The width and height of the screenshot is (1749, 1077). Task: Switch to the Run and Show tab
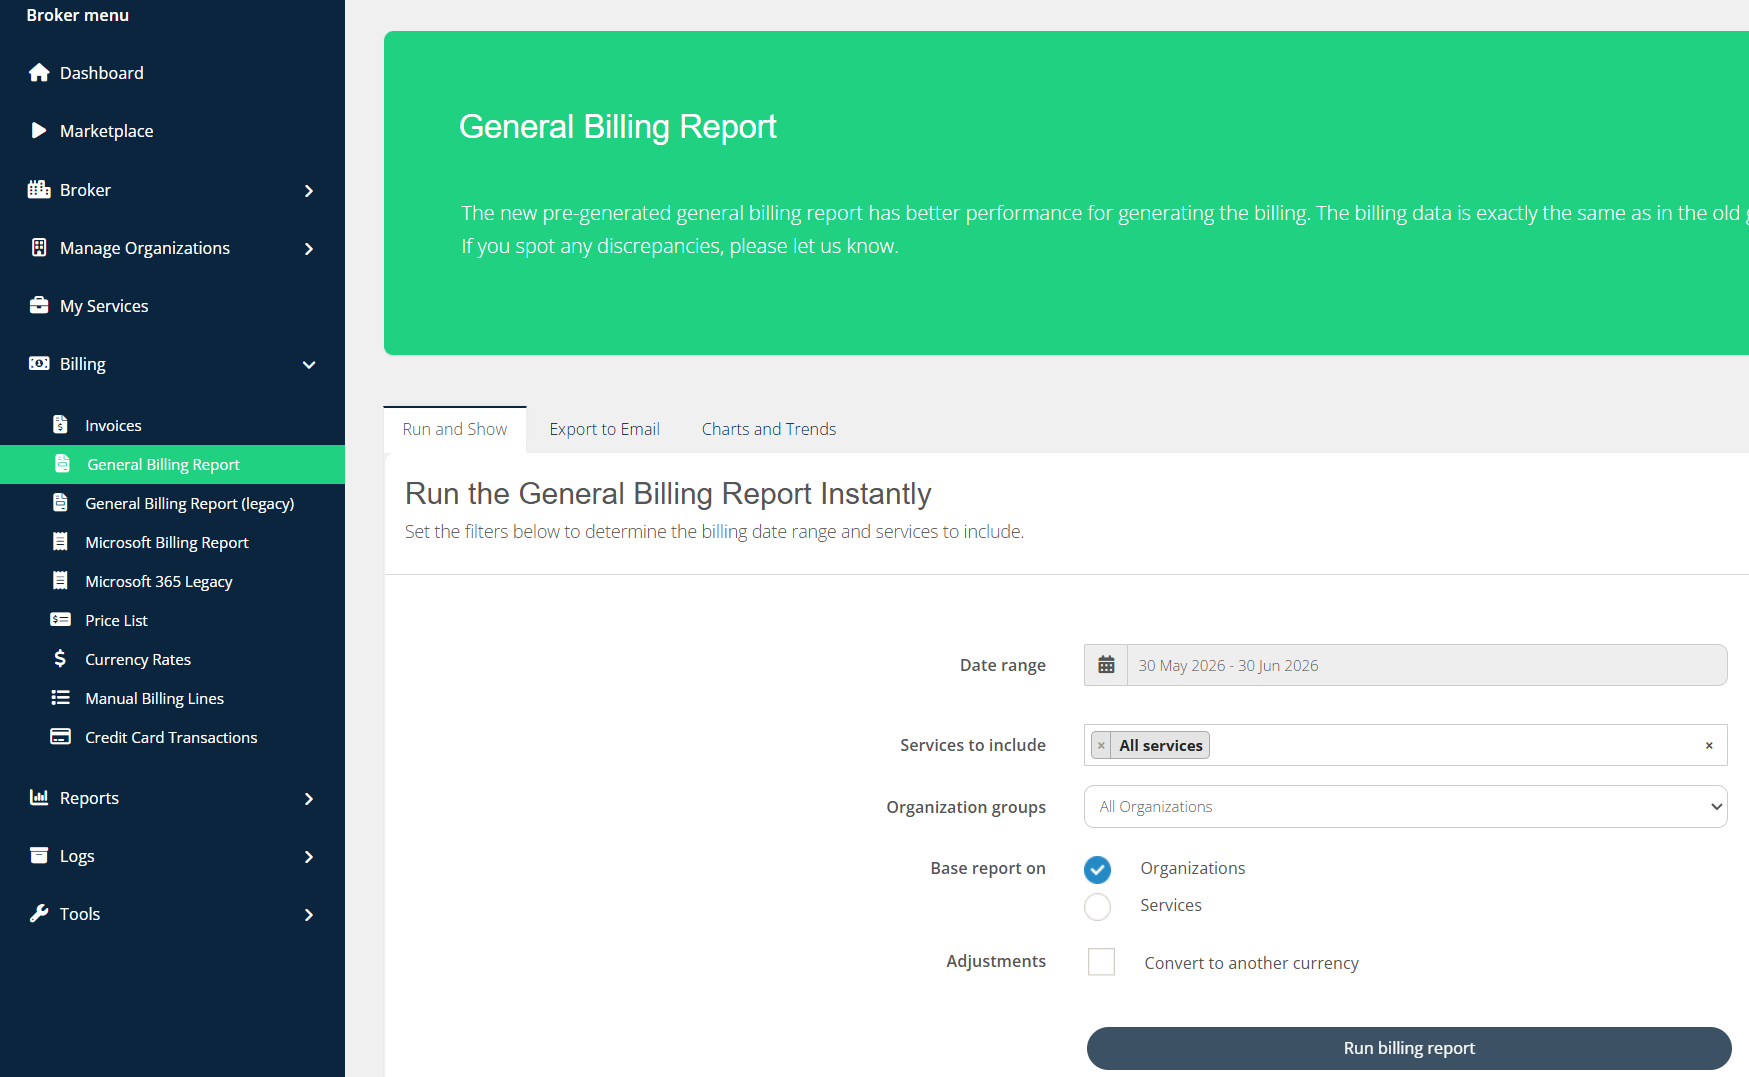click(455, 429)
